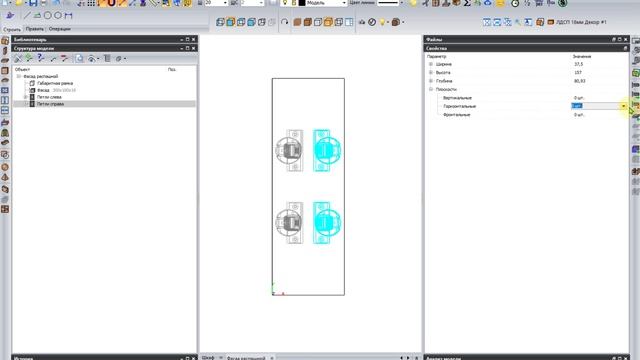Click the yellow face icon in top toolbar
Image resolution: width=640 pixels, height=360 pixels.
click(x=500, y=3)
